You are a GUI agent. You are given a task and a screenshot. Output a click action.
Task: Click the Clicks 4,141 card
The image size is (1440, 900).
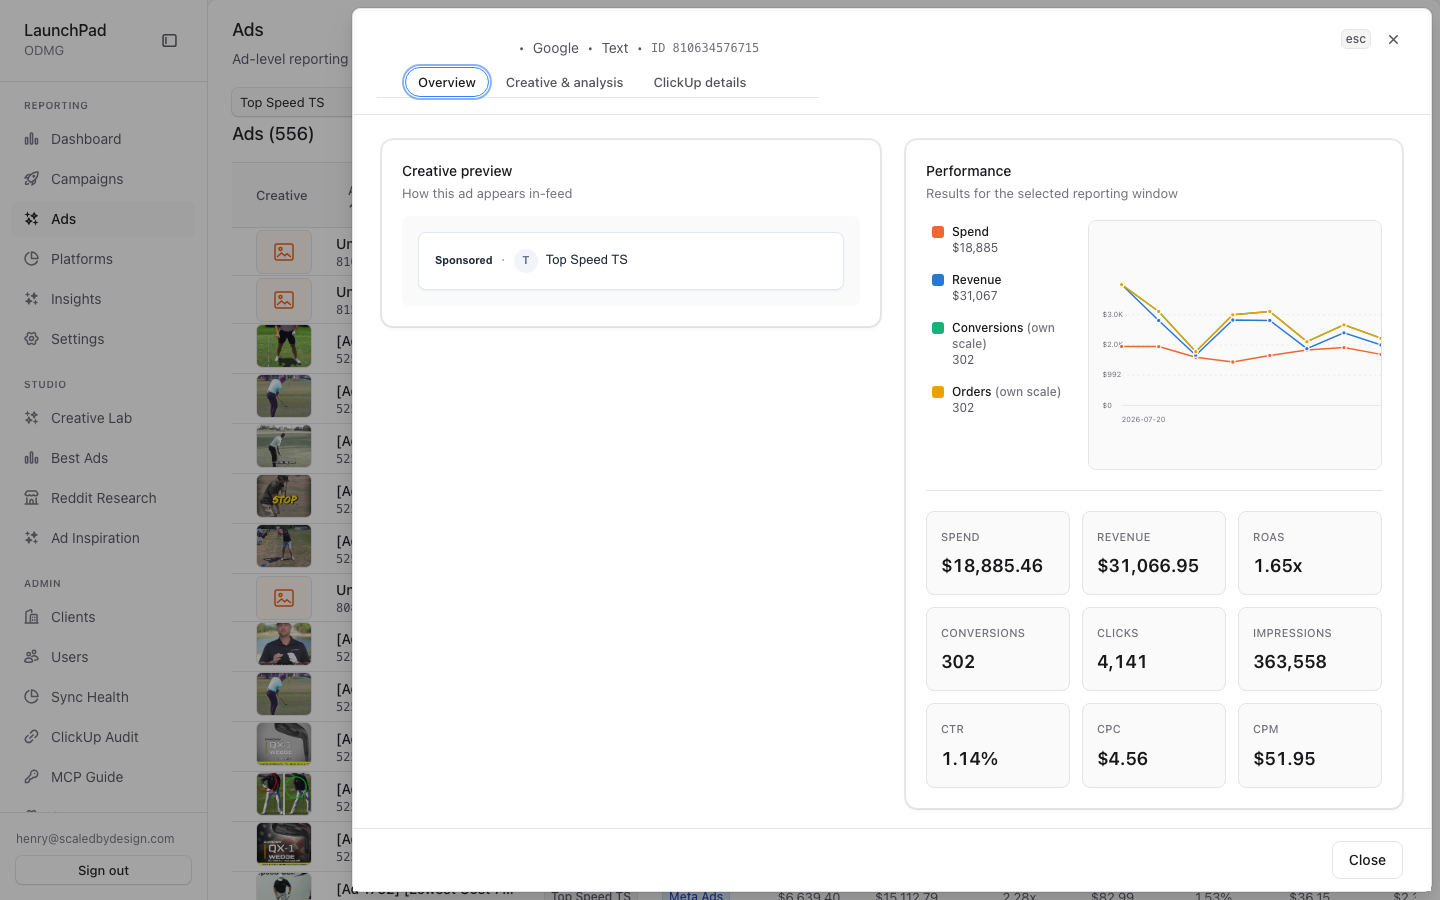point(1154,649)
